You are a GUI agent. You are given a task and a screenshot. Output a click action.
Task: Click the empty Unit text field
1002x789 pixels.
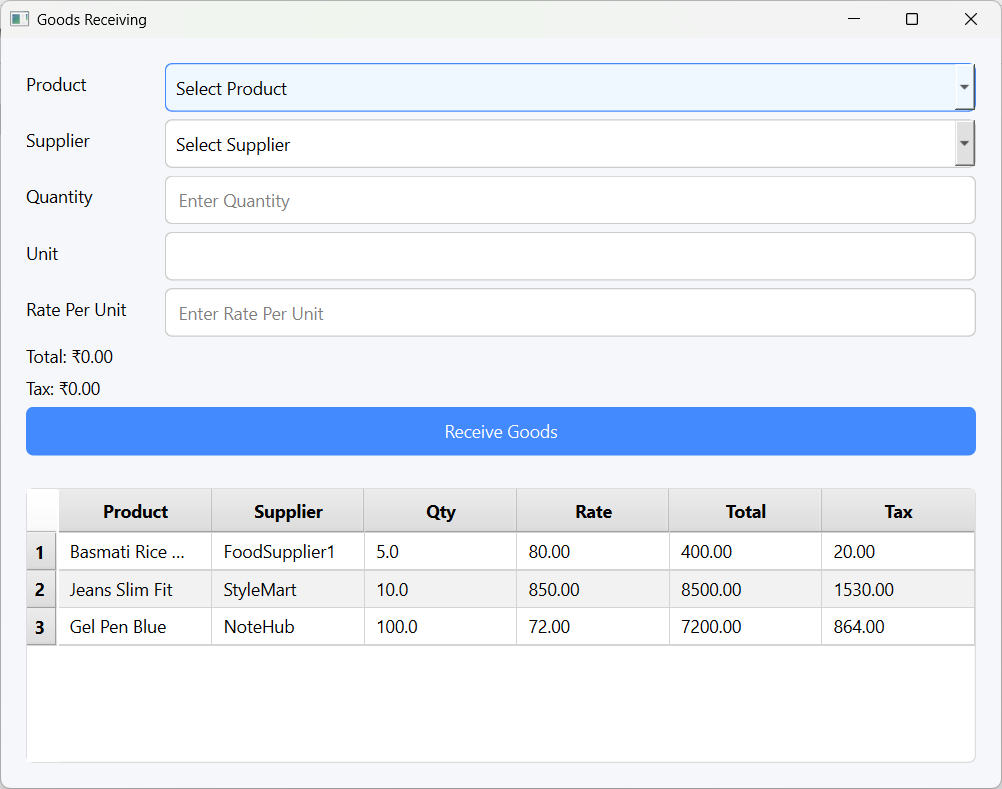570,256
